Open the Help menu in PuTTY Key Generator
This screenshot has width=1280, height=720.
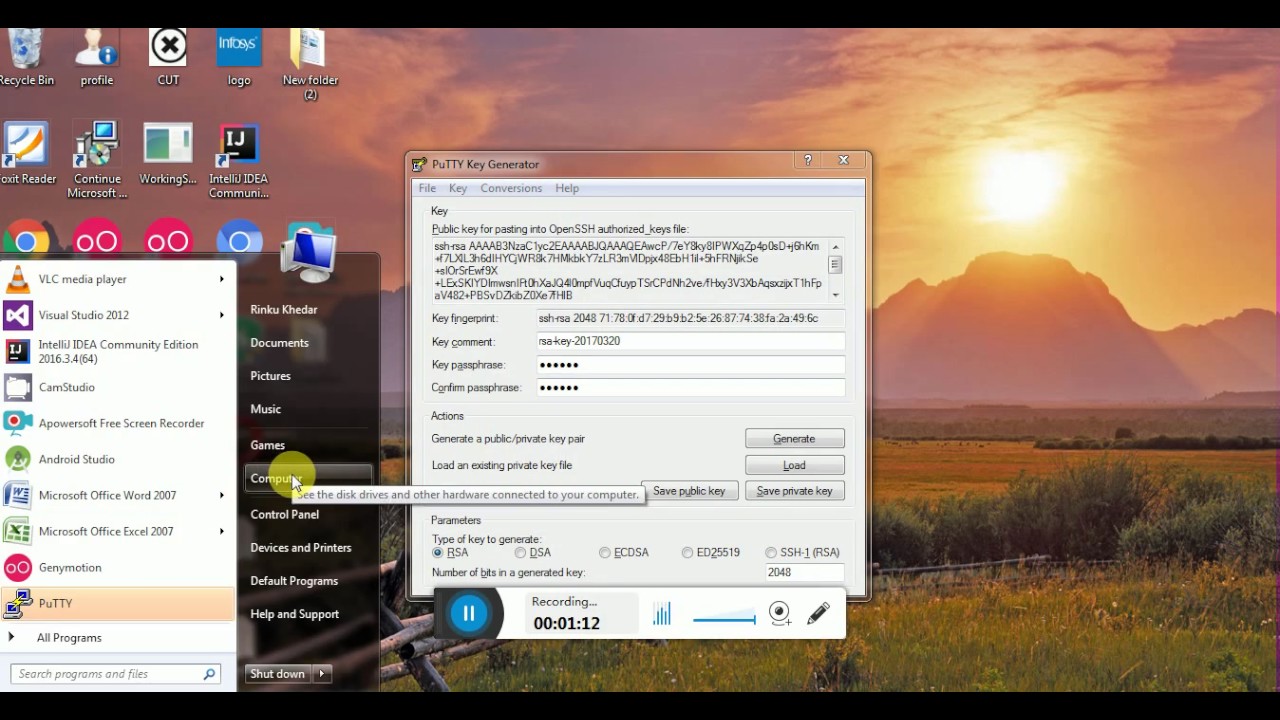[x=567, y=188]
